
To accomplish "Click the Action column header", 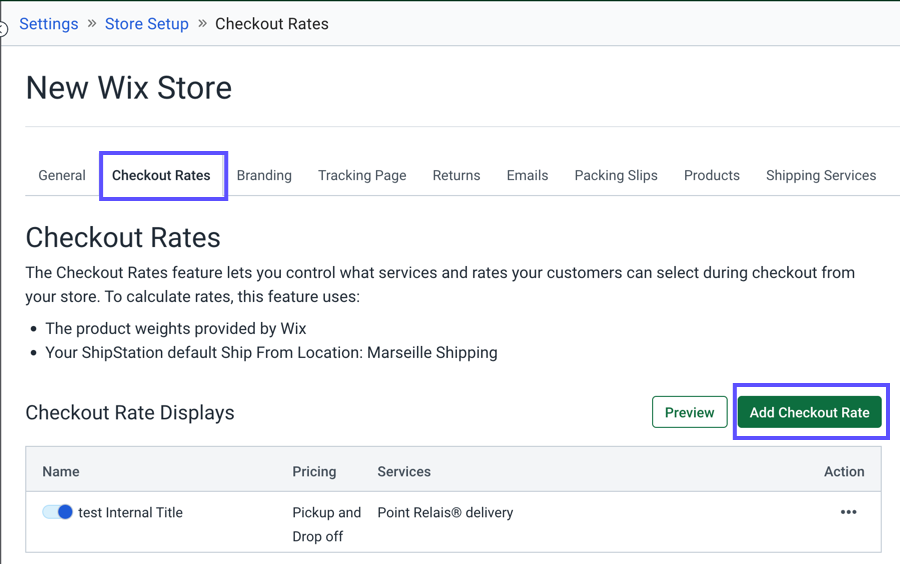I will coord(844,471).
